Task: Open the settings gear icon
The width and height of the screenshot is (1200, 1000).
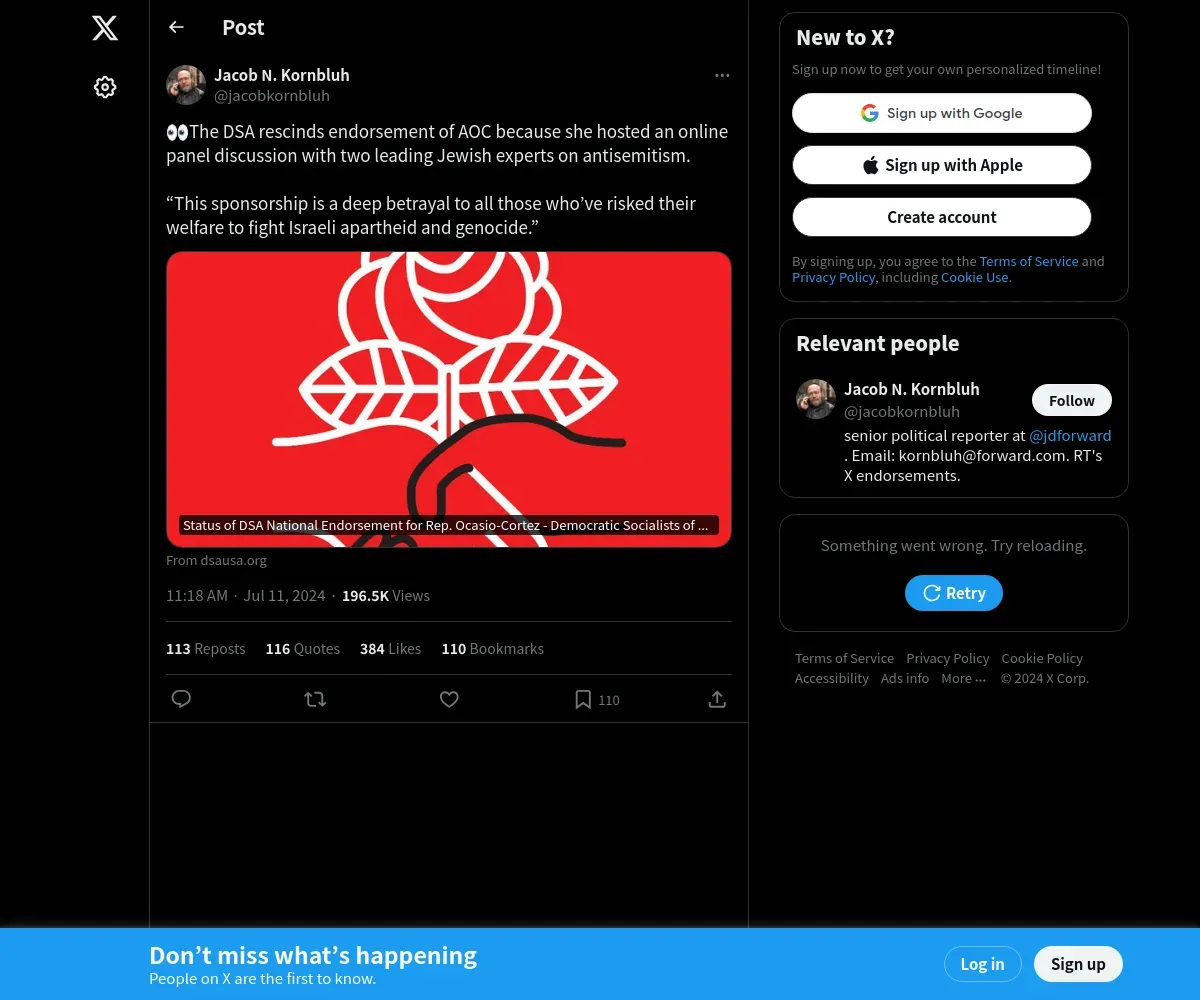Action: click(105, 87)
